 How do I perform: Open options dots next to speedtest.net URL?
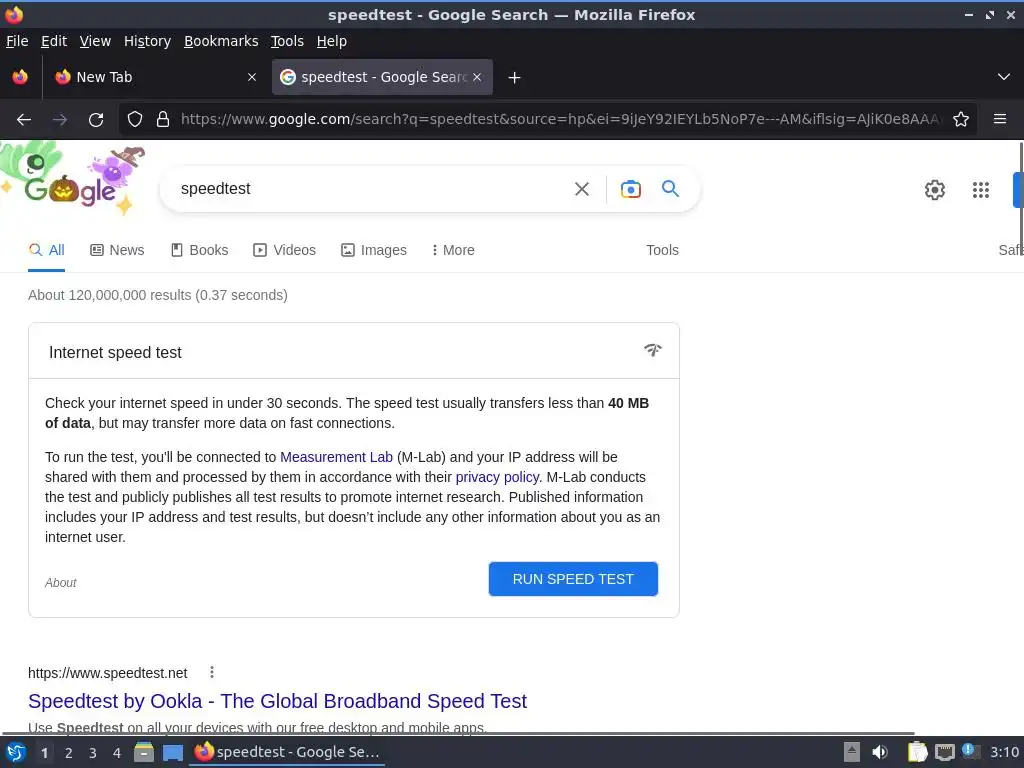point(212,672)
